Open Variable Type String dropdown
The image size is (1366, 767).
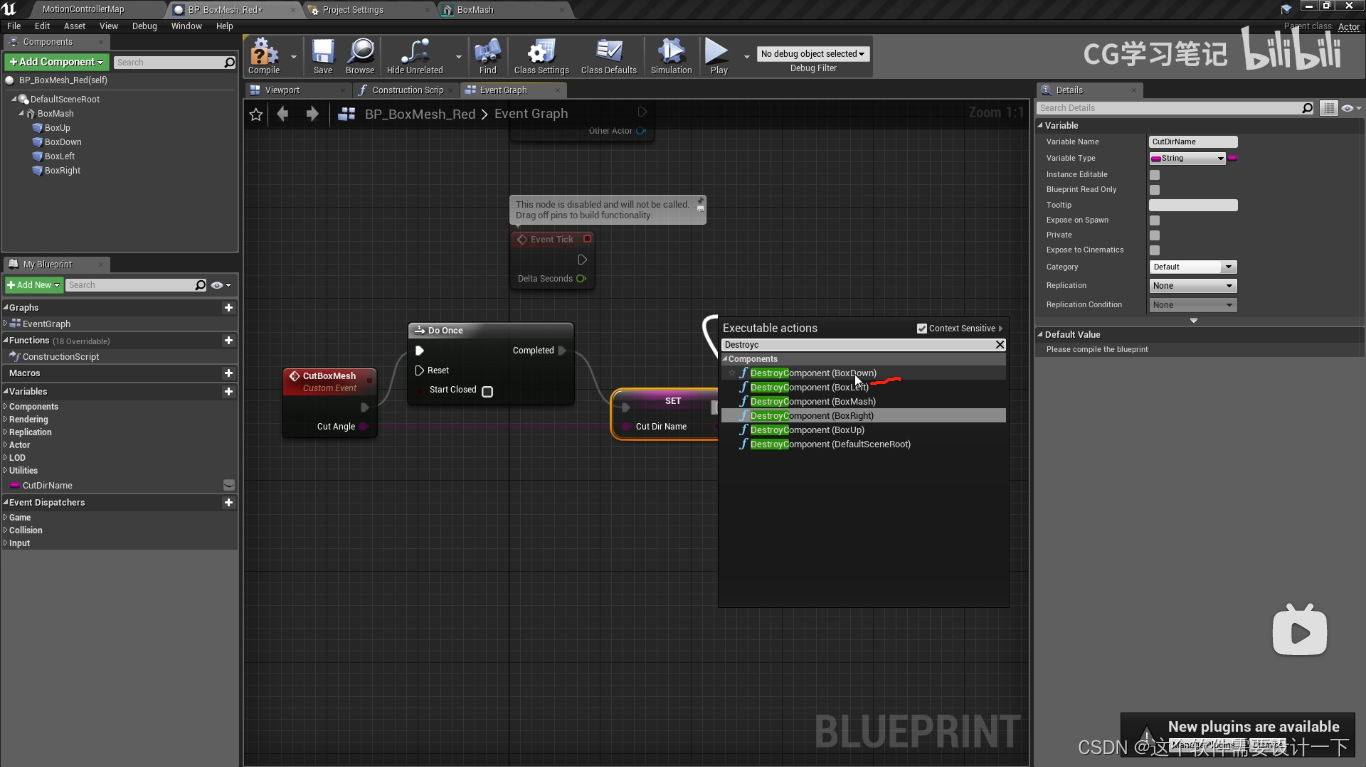pyautogui.click(x=1188, y=158)
